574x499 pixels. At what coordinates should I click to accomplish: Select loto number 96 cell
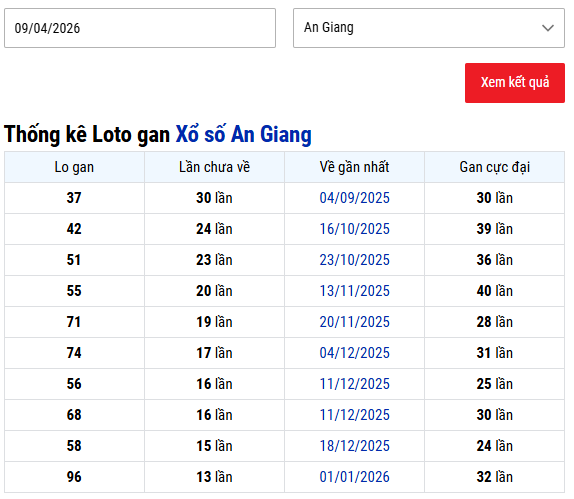[x=74, y=477]
